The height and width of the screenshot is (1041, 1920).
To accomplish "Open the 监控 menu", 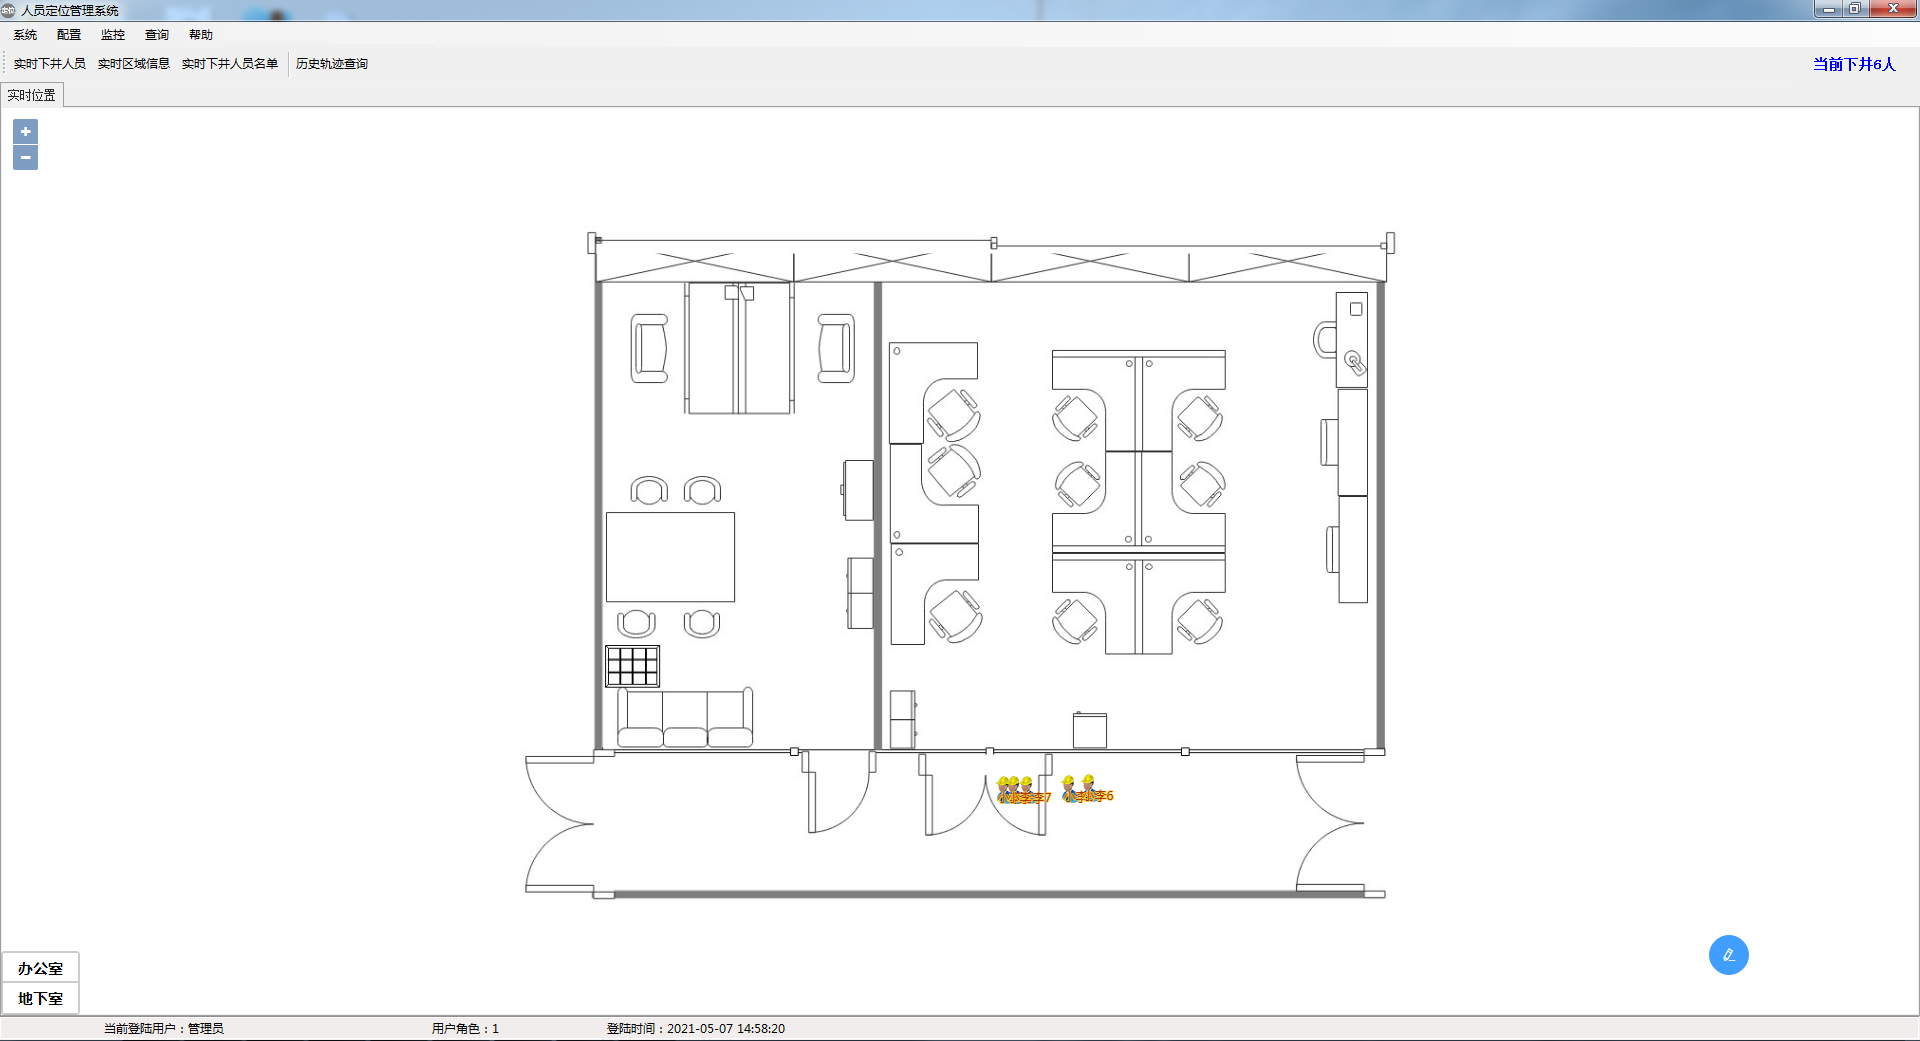I will pyautogui.click(x=113, y=35).
